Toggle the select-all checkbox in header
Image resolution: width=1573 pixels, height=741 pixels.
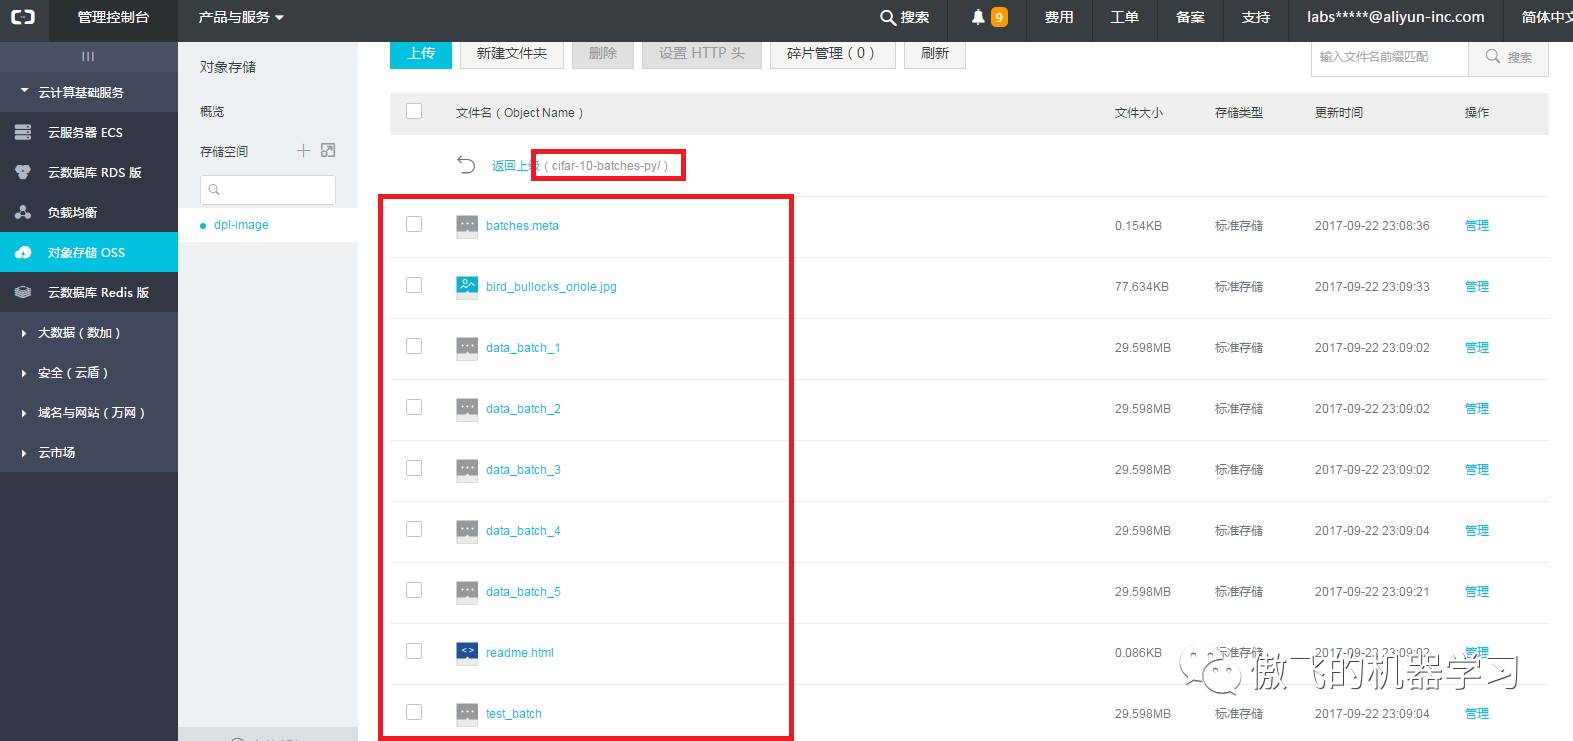[414, 111]
